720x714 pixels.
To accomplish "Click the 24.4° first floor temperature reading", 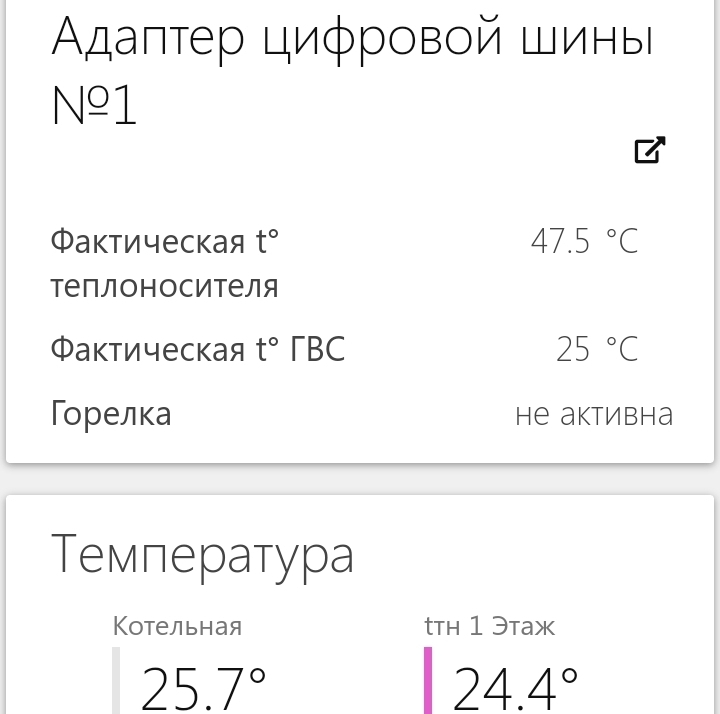I will coord(515,689).
